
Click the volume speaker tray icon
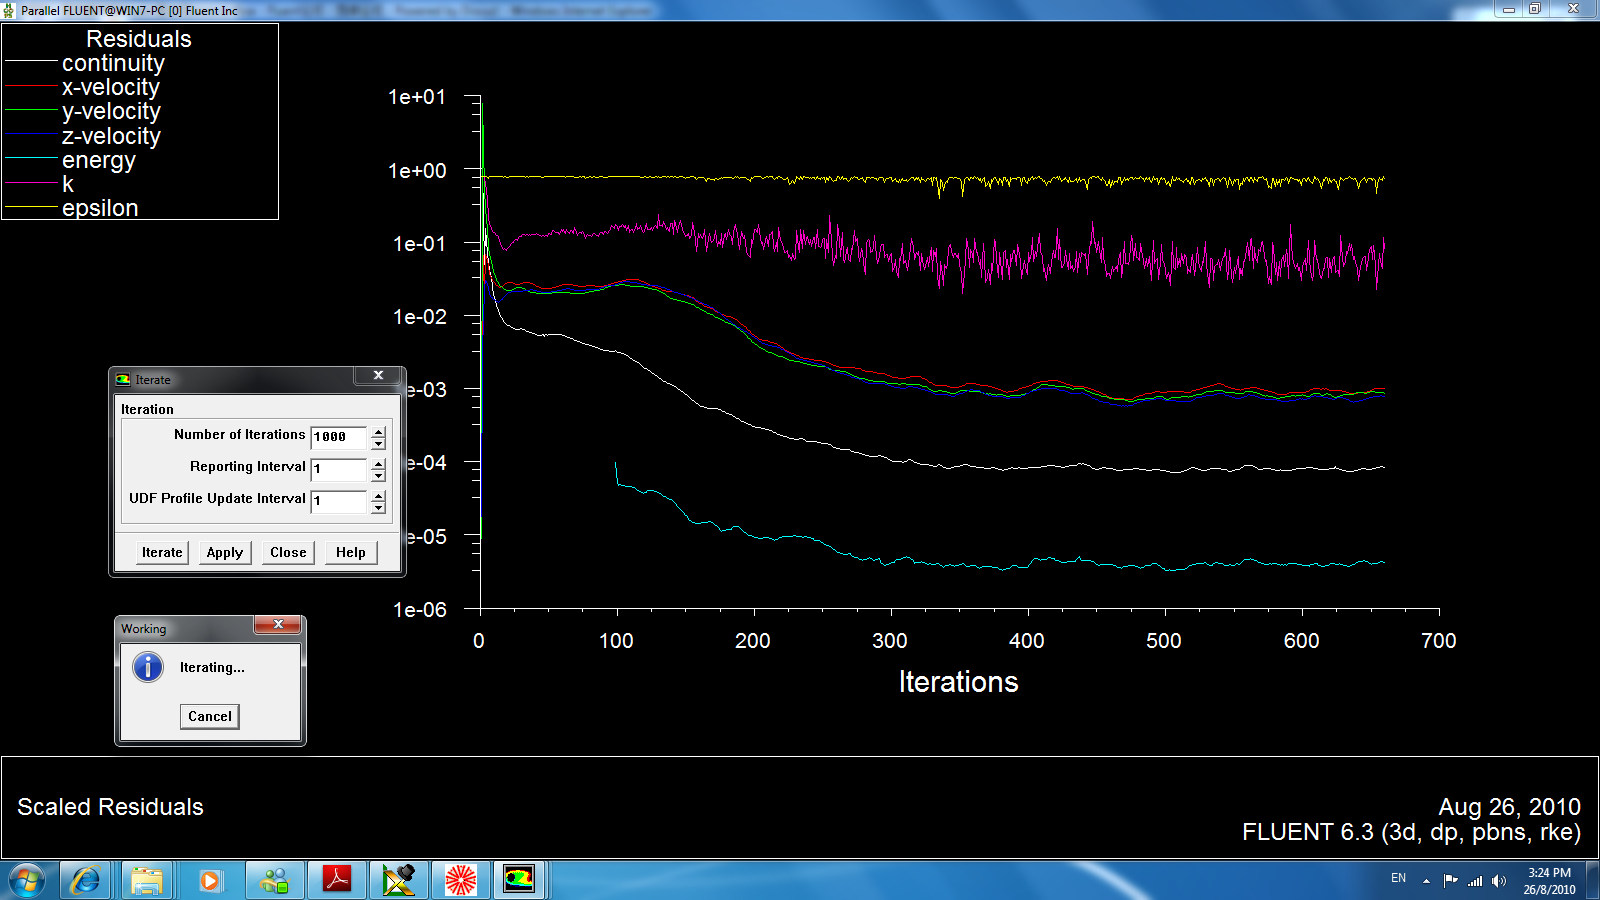pyautogui.click(x=1498, y=881)
